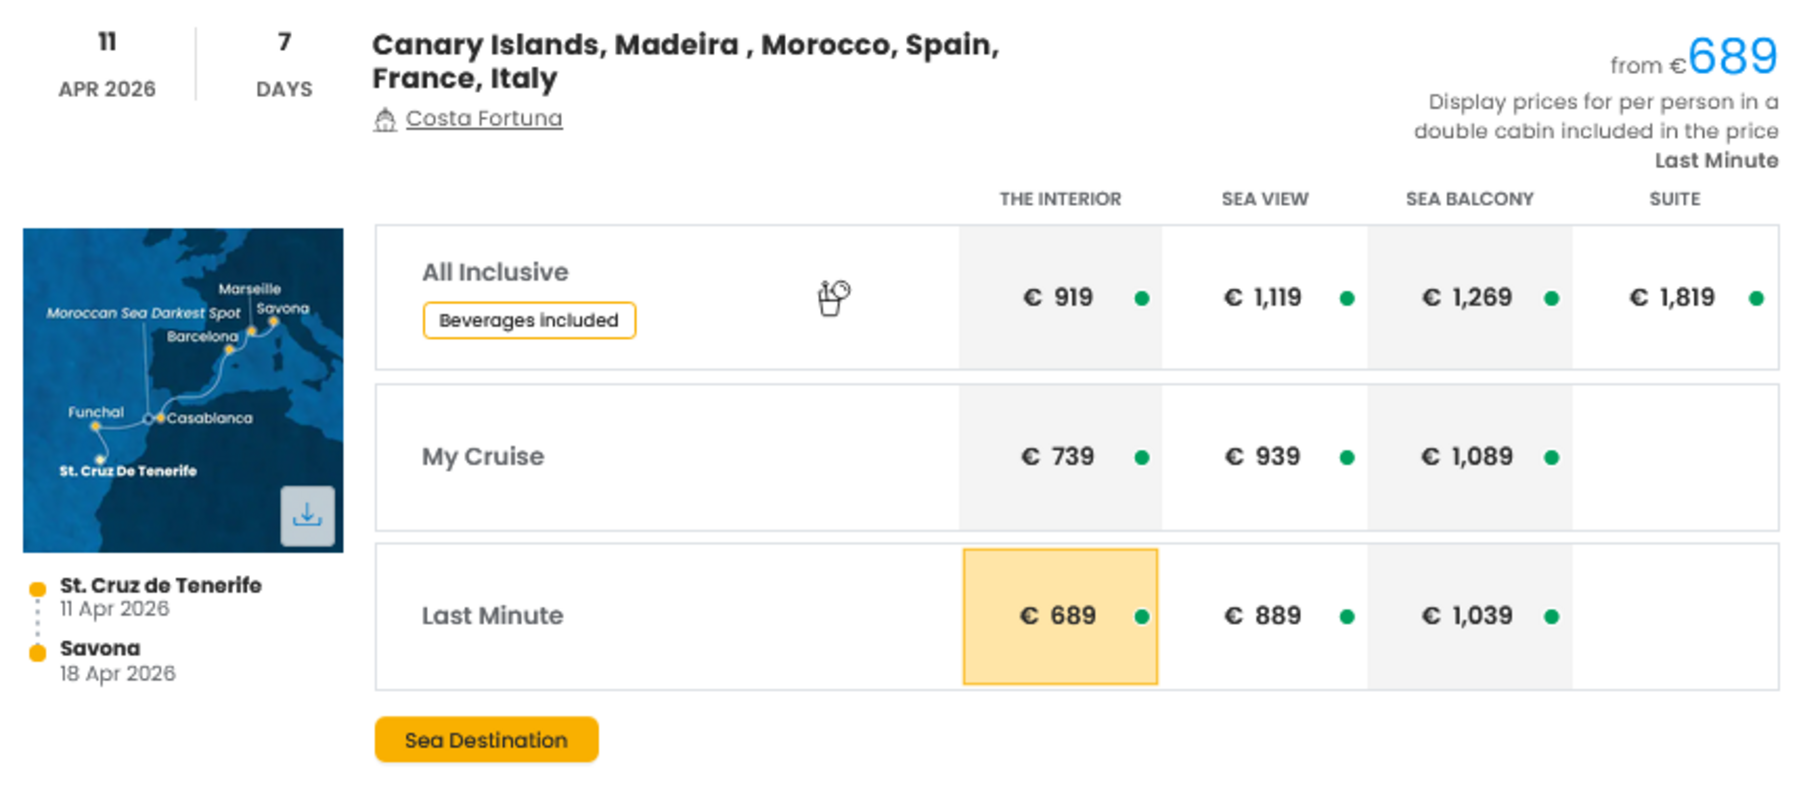Image resolution: width=1803 pixels, height=800 pixels.
Task: Expand the My Cruise fare row
Action: (x=482, y=456)
